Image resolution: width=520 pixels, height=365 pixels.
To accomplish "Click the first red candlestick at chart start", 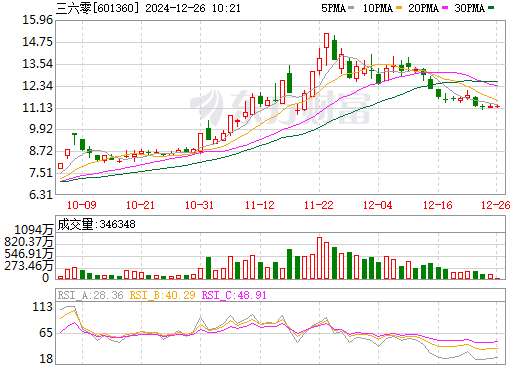I will pyautogui.click(x=60, y=166).
